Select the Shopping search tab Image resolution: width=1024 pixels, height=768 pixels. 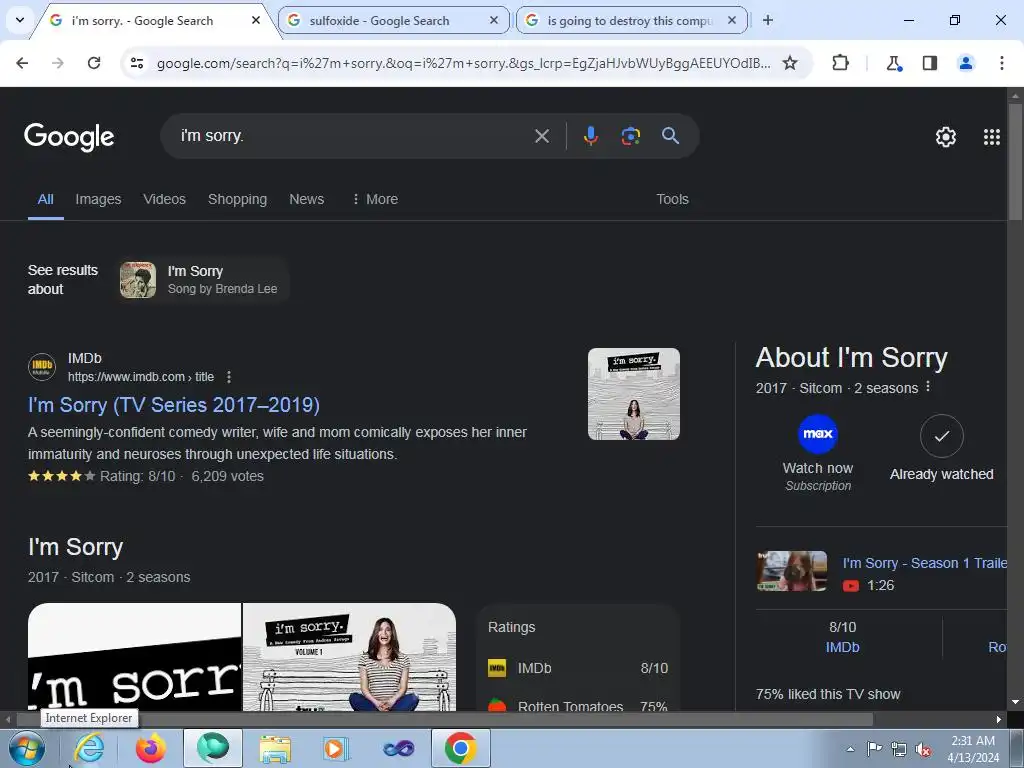coord(237,199)
